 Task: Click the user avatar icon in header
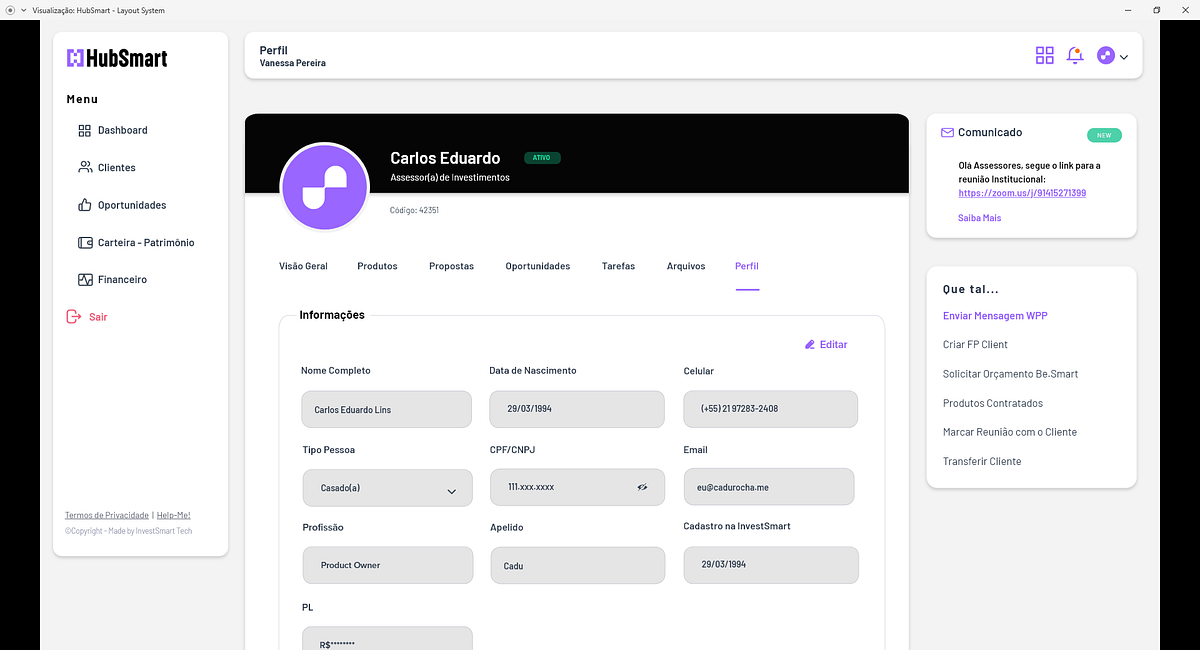(1106, 56)
